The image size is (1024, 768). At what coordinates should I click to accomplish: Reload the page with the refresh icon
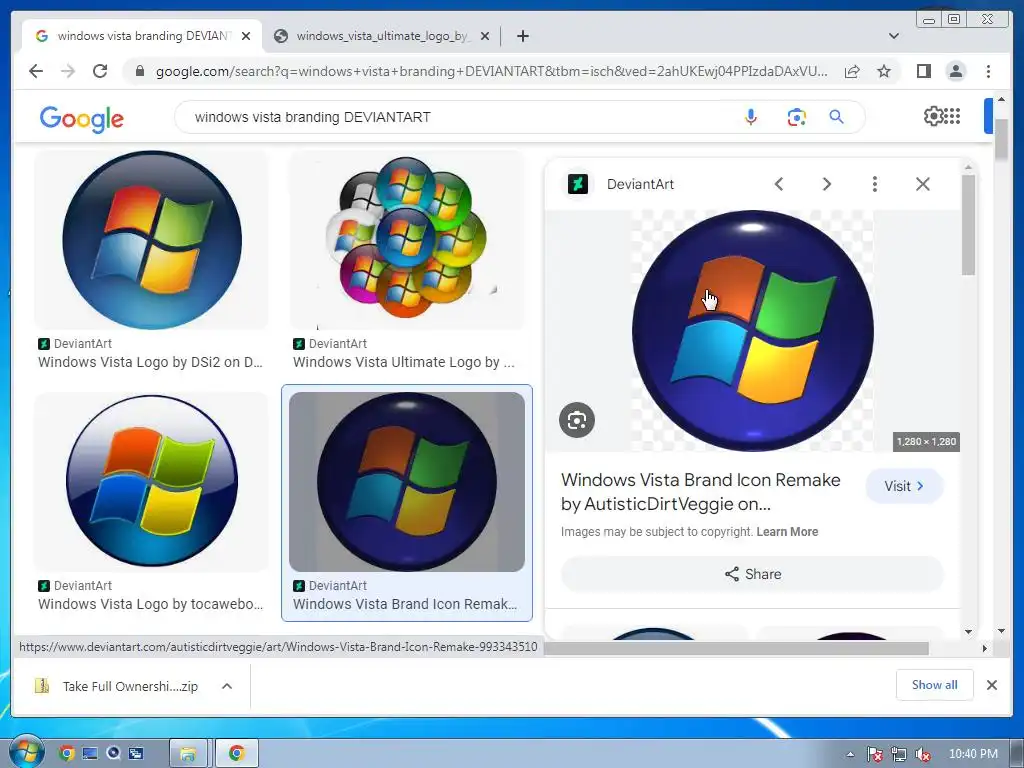[x=100, y=71]
